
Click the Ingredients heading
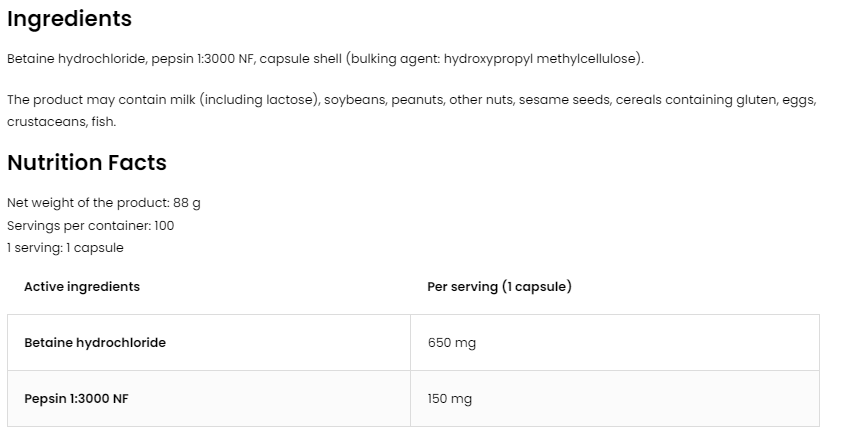(x=69, y=19)
